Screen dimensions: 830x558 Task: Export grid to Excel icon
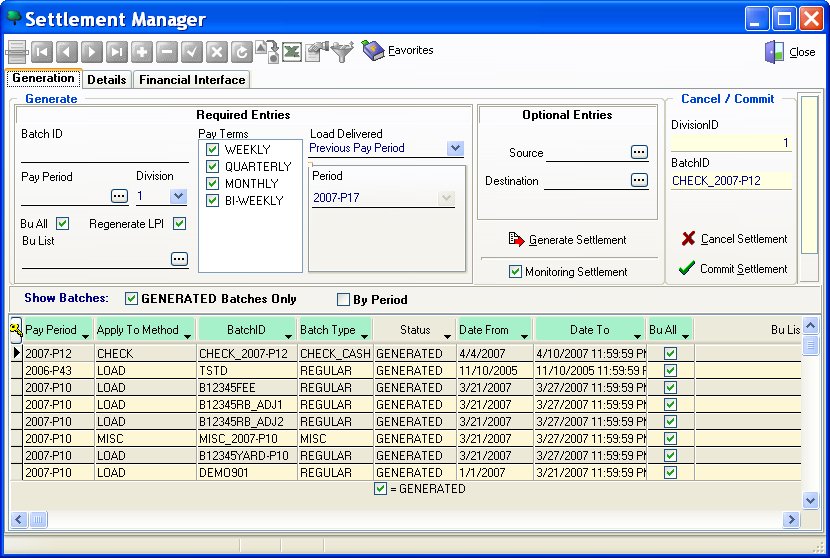pos(292,51)
